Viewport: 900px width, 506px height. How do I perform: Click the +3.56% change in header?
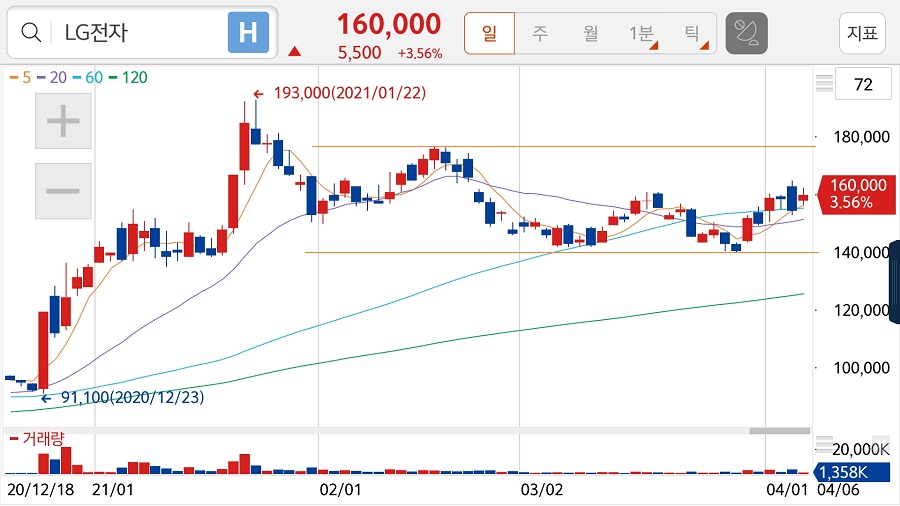pos(420,53)
